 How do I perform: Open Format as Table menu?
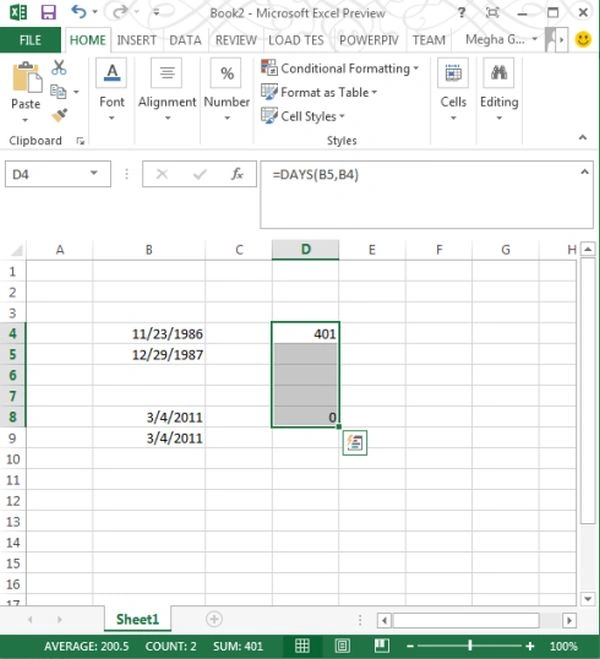(319, 92)
